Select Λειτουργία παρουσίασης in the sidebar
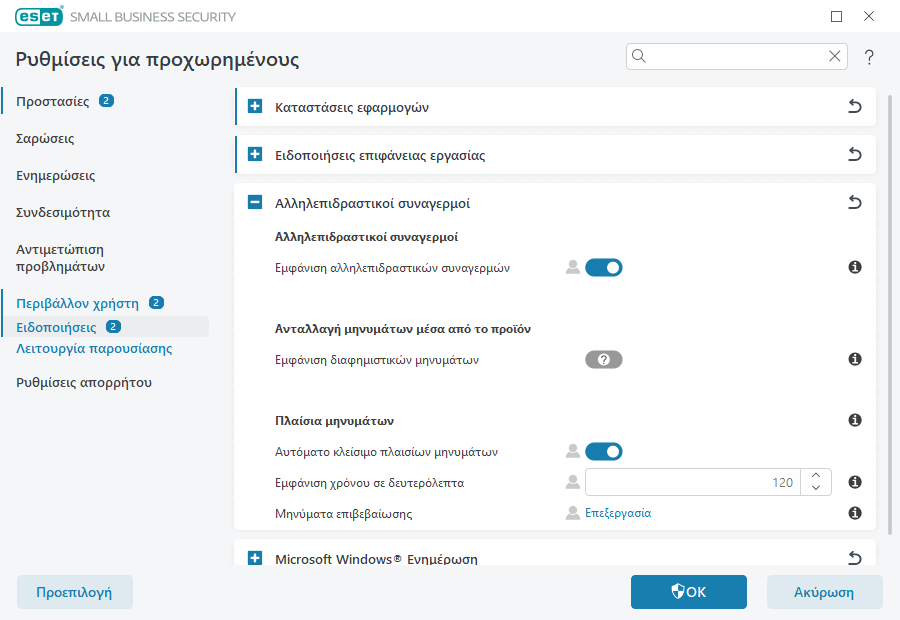This screenshot has height=620, width=900. [94, 349]
